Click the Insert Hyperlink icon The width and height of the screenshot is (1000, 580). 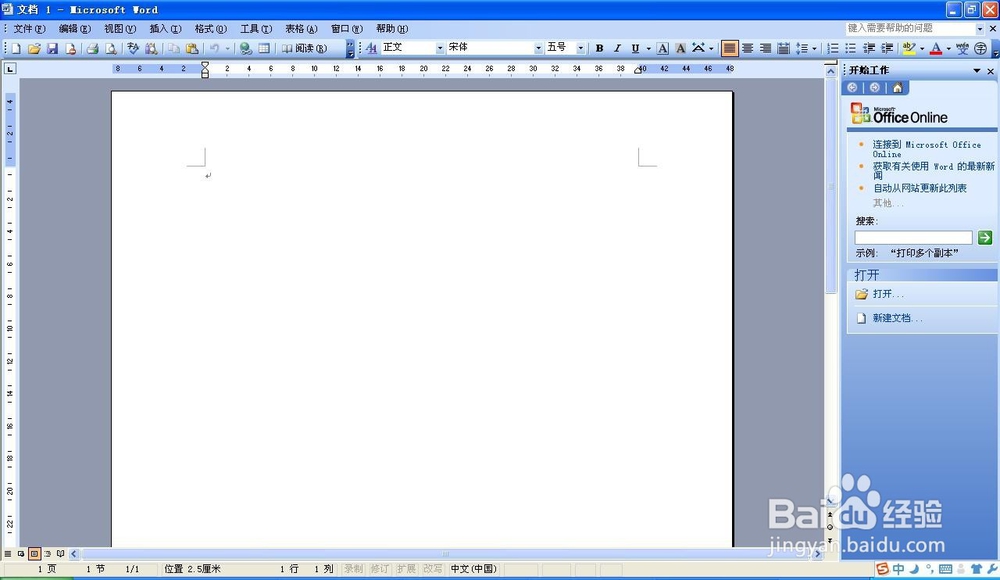pyautogui.click(x=245, y=47)
